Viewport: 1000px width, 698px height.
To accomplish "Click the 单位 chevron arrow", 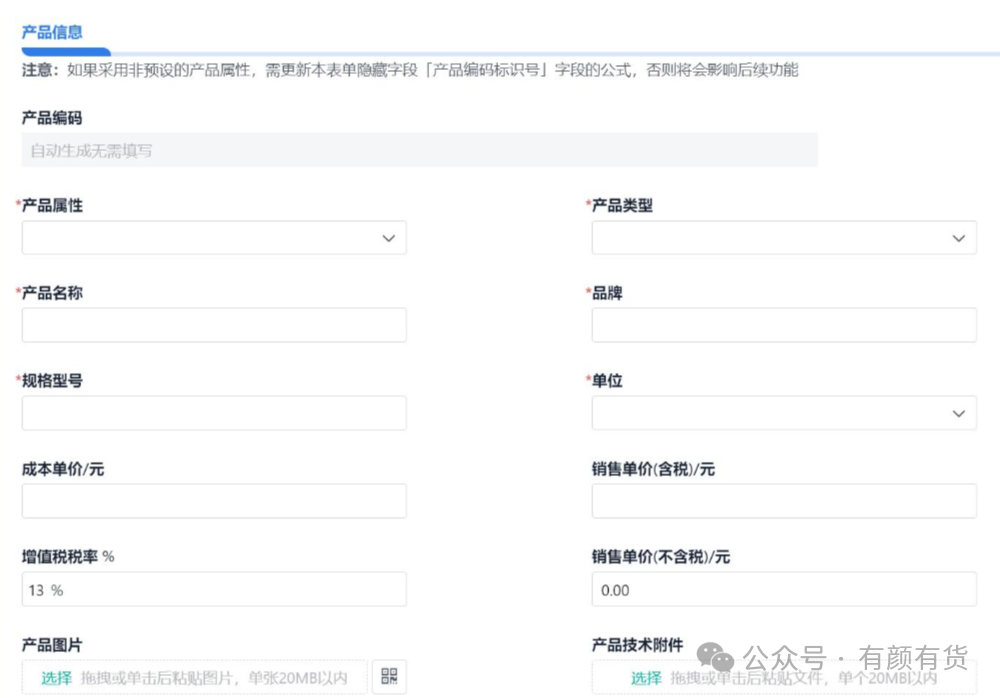I will coord(958,413).
